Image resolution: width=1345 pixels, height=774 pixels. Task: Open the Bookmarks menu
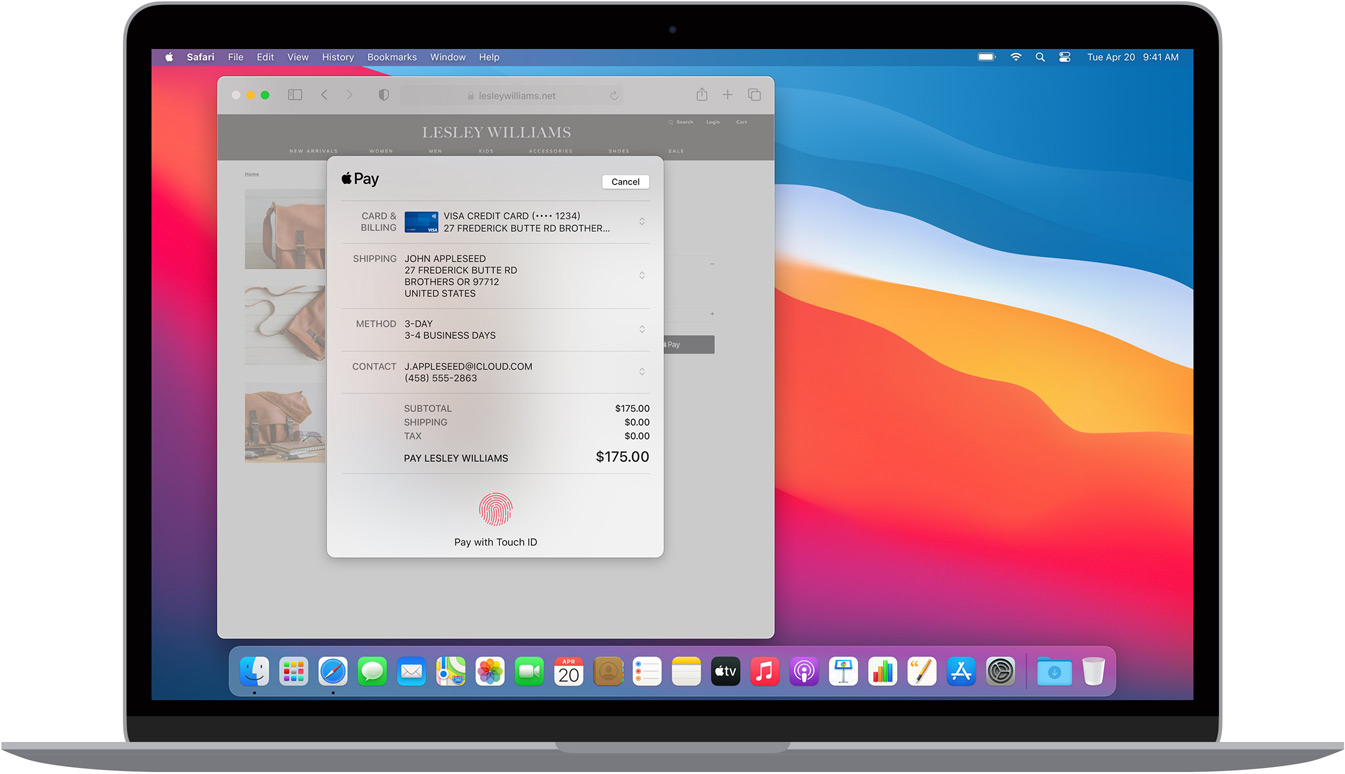392,57
